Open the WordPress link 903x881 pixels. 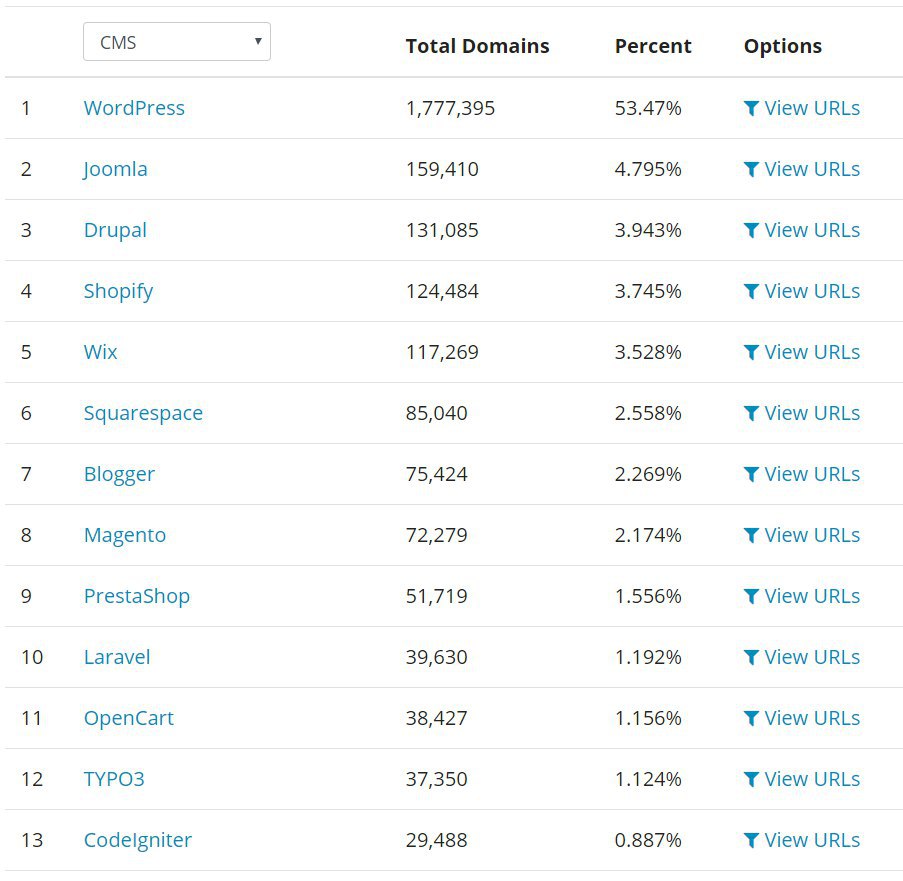pos(134,108)
